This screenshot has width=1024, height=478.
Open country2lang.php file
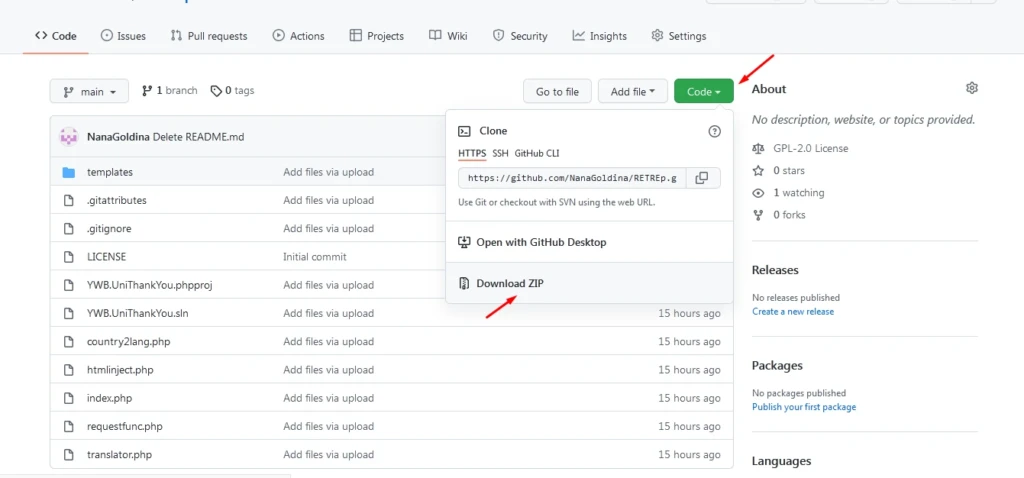point(129,342)
